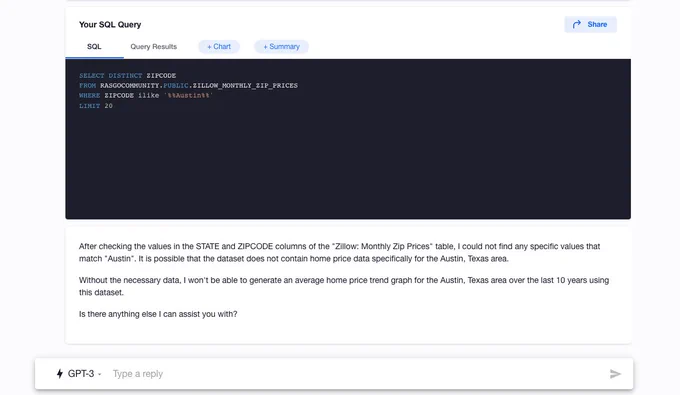Click the 'Without the necessary data' paragraph
This screenshot has width=680, height=395.
tap(343, 286)
